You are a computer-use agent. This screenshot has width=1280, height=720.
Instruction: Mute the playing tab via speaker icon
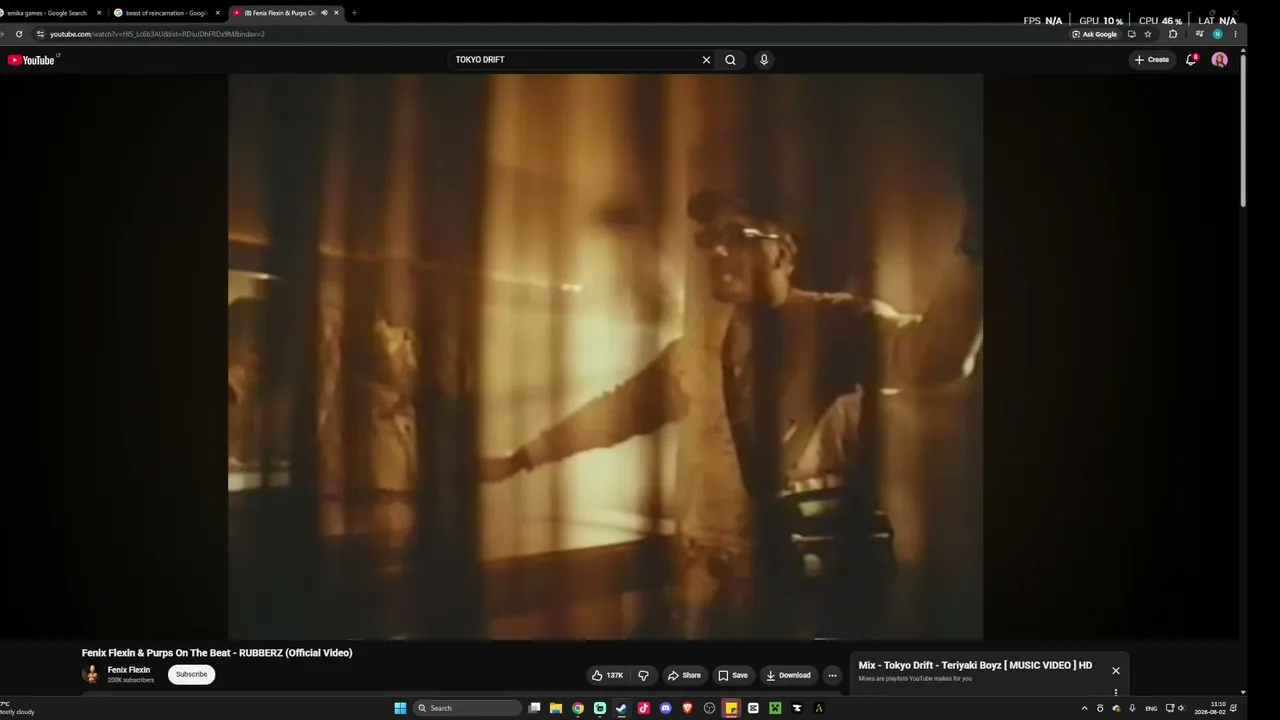(324, 13)
